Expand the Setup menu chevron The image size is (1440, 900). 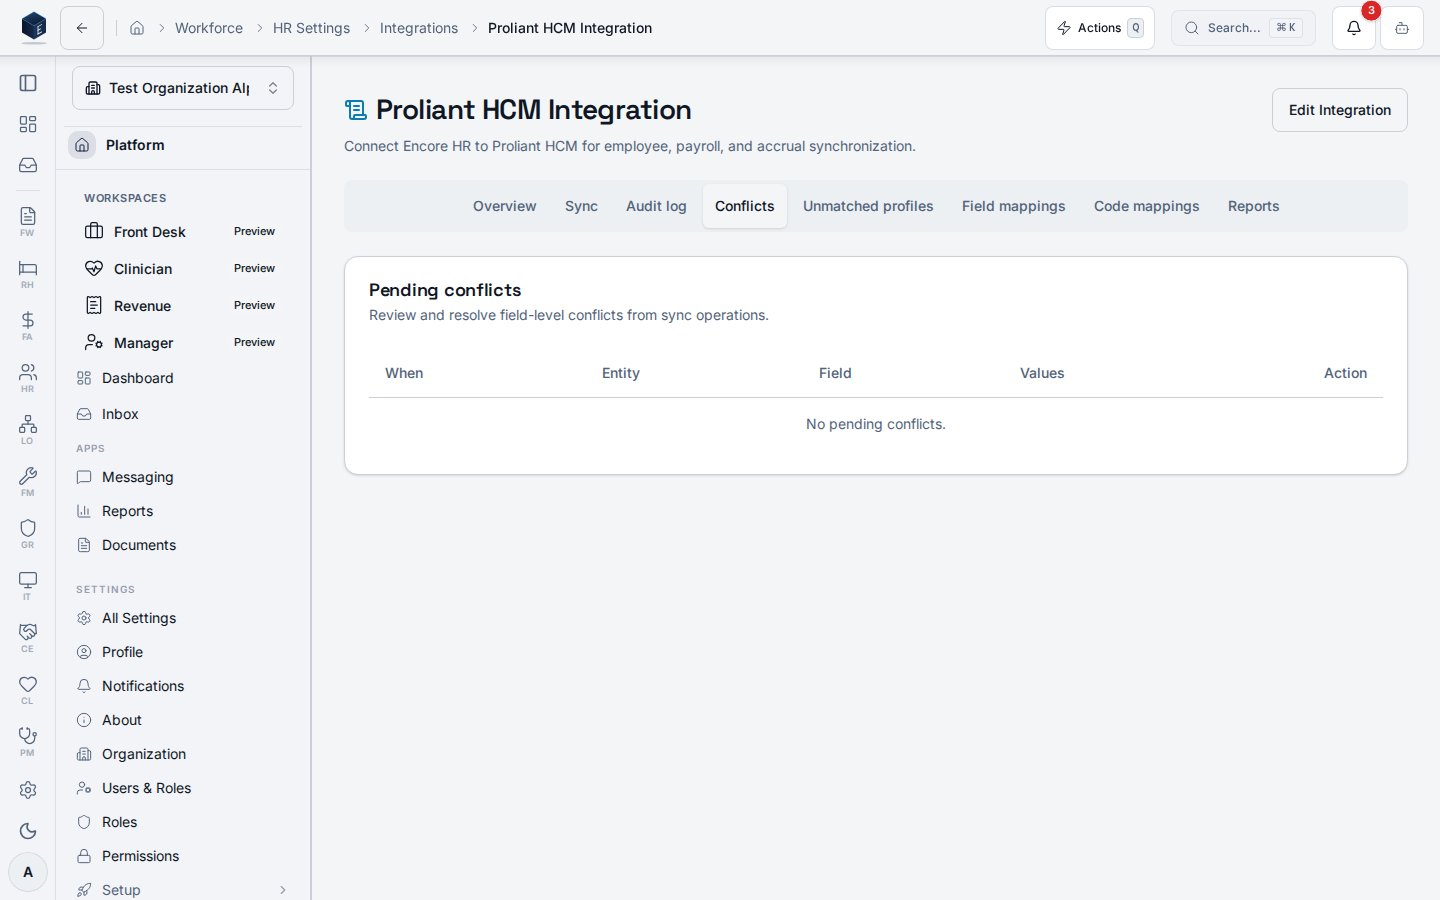pyautogui.click(x=283, y=890)
